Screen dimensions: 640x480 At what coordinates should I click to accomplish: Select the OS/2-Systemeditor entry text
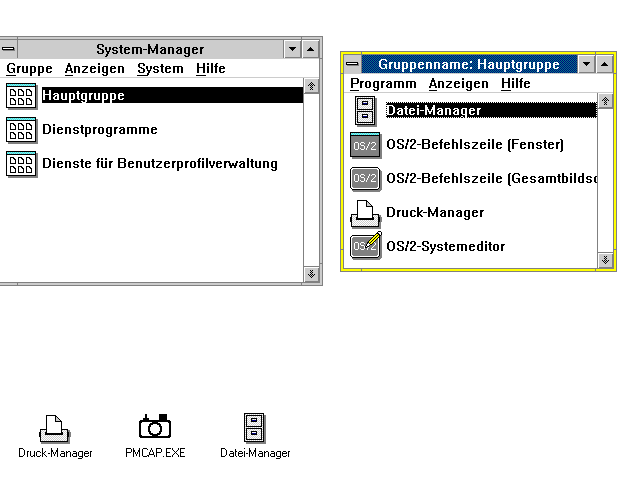click(446, 247)
